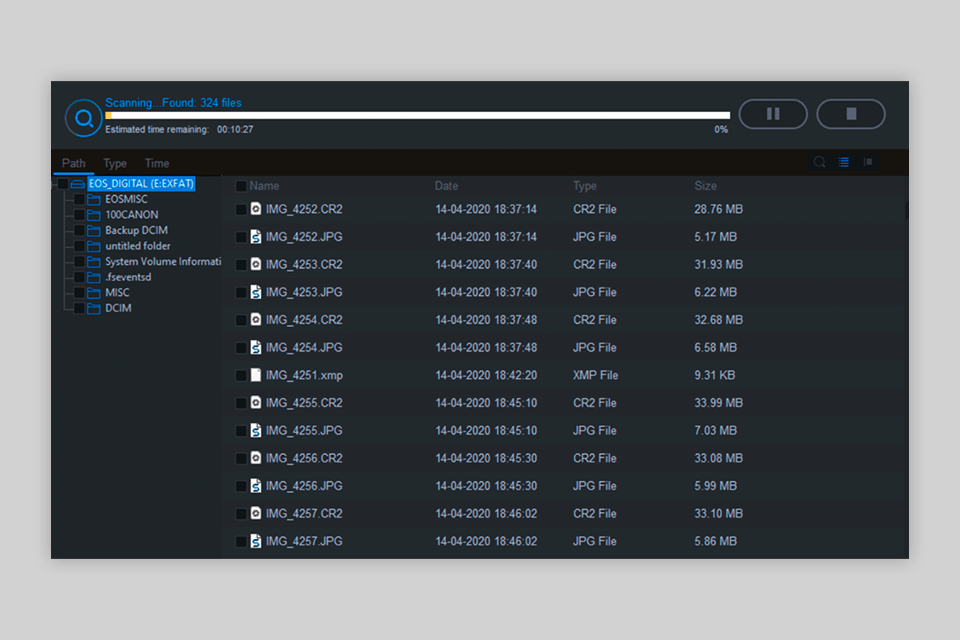Sort files by Date column

[446, 186]
